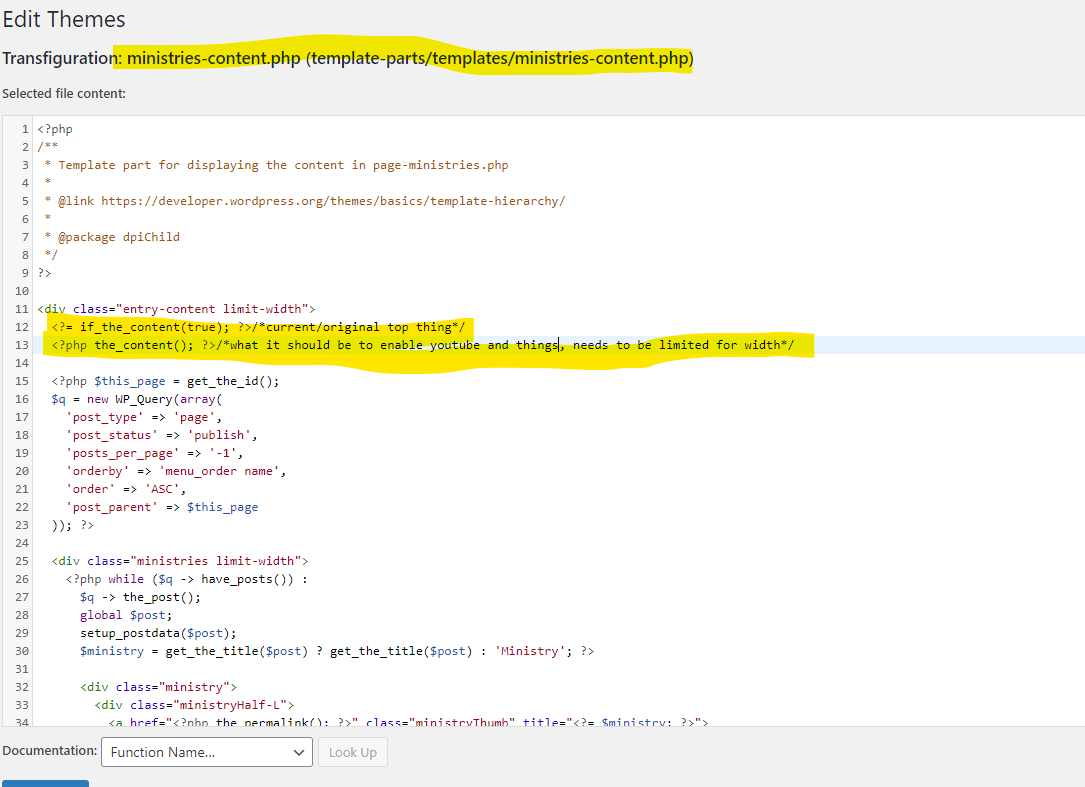Click the developer.wordpress.org URL in the comment
Screen dimensions: 1085x787
(332, 201)
